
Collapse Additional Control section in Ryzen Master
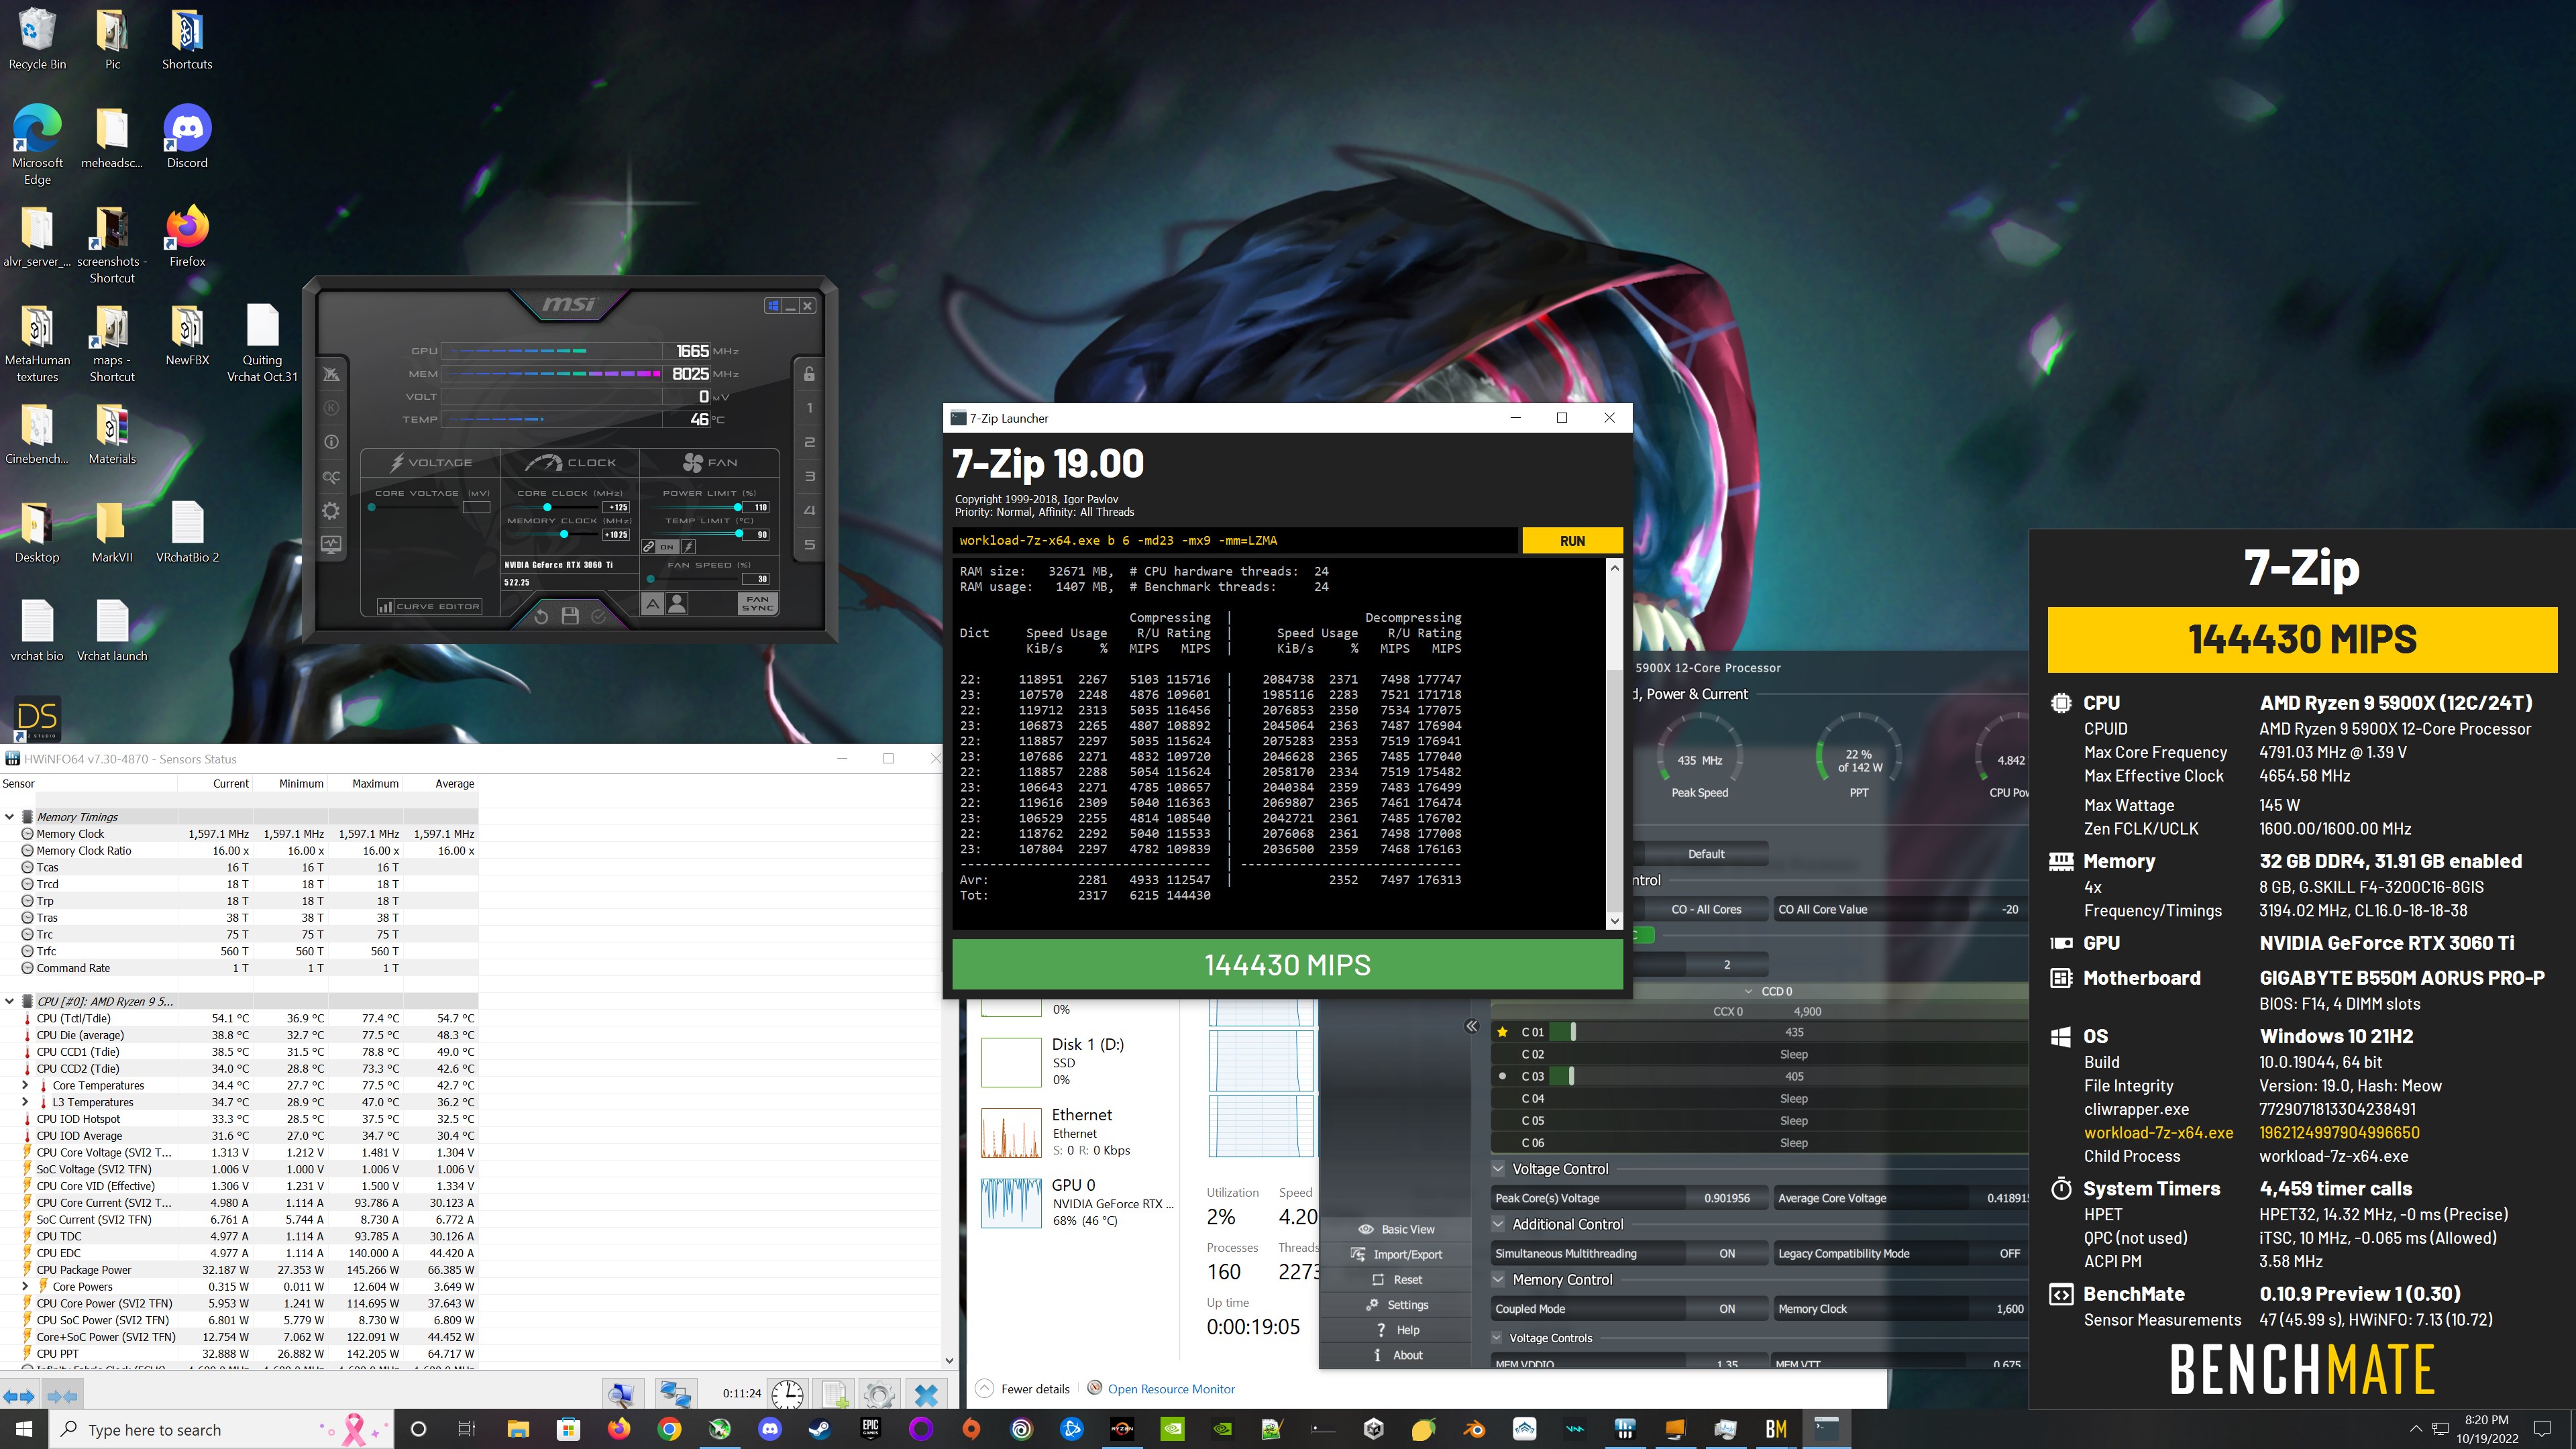point(1498,1224)
